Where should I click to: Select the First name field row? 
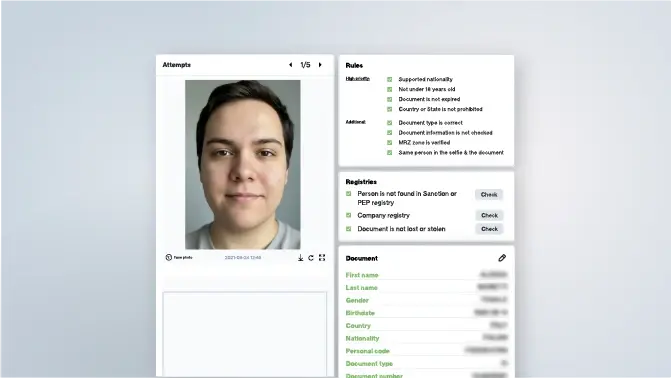point(426,275)
